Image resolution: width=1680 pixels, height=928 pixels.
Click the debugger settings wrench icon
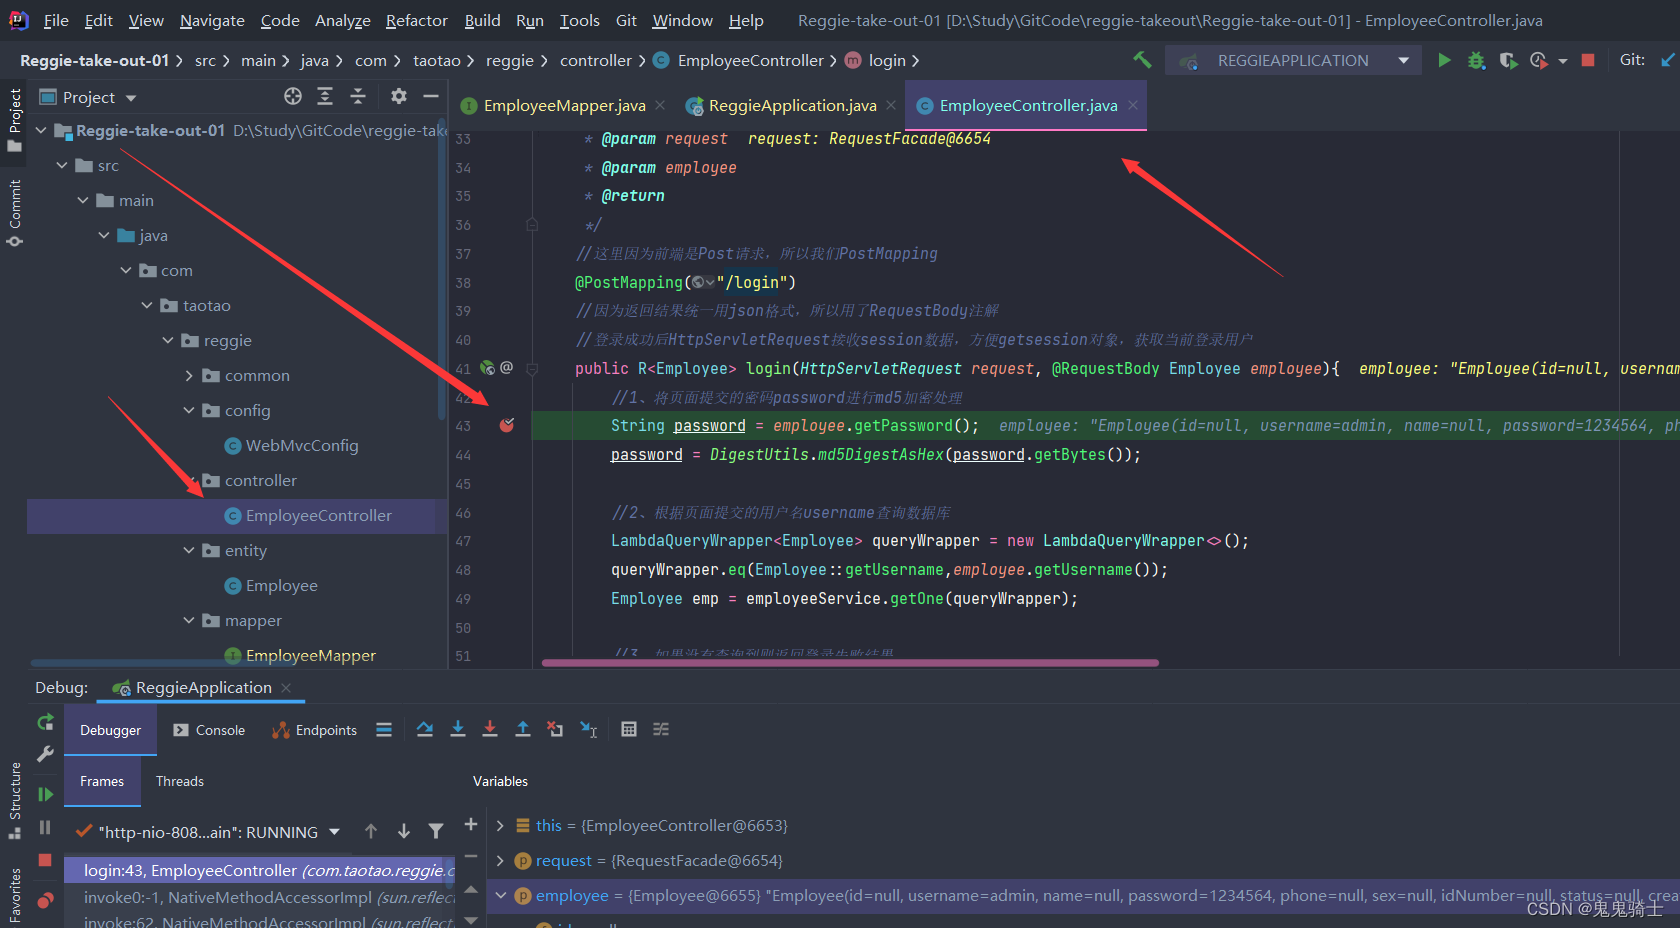pyautogui.click(x=45, y=754)
